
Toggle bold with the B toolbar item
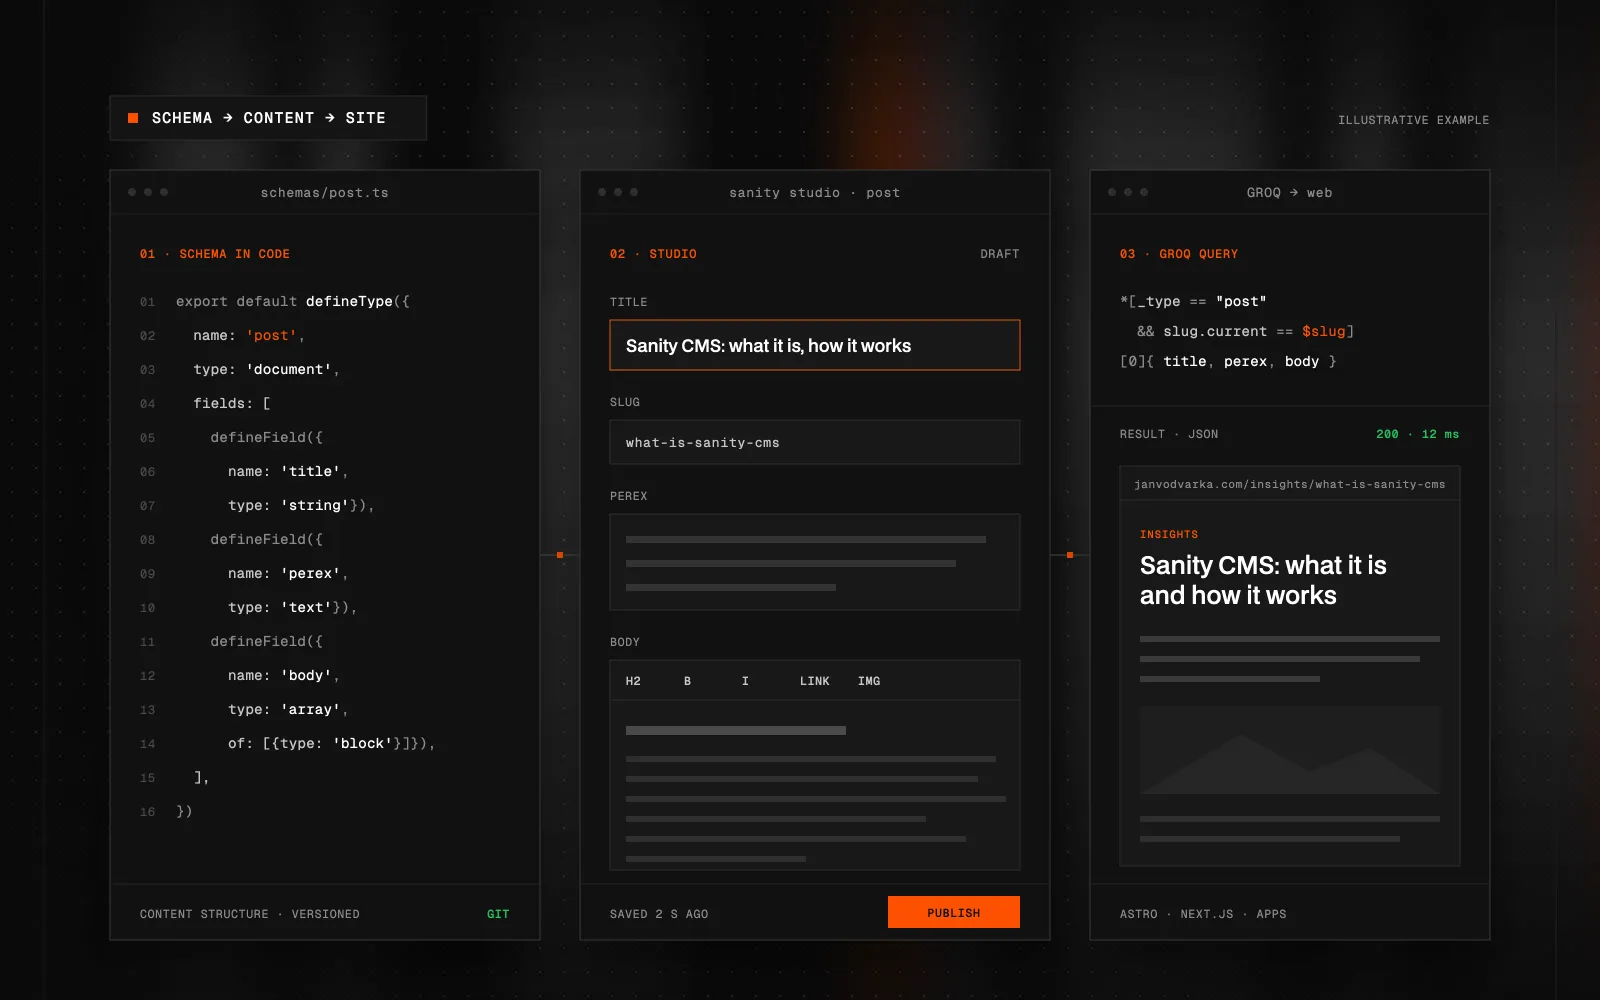(688, 681)
